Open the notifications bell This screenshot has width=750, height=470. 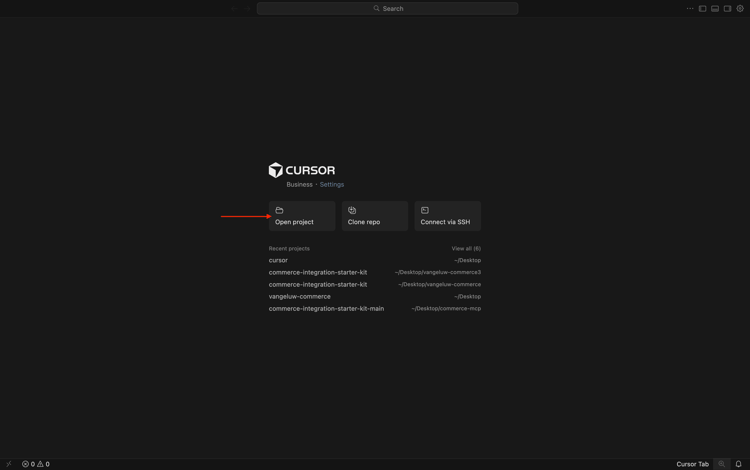pos(739,464)
